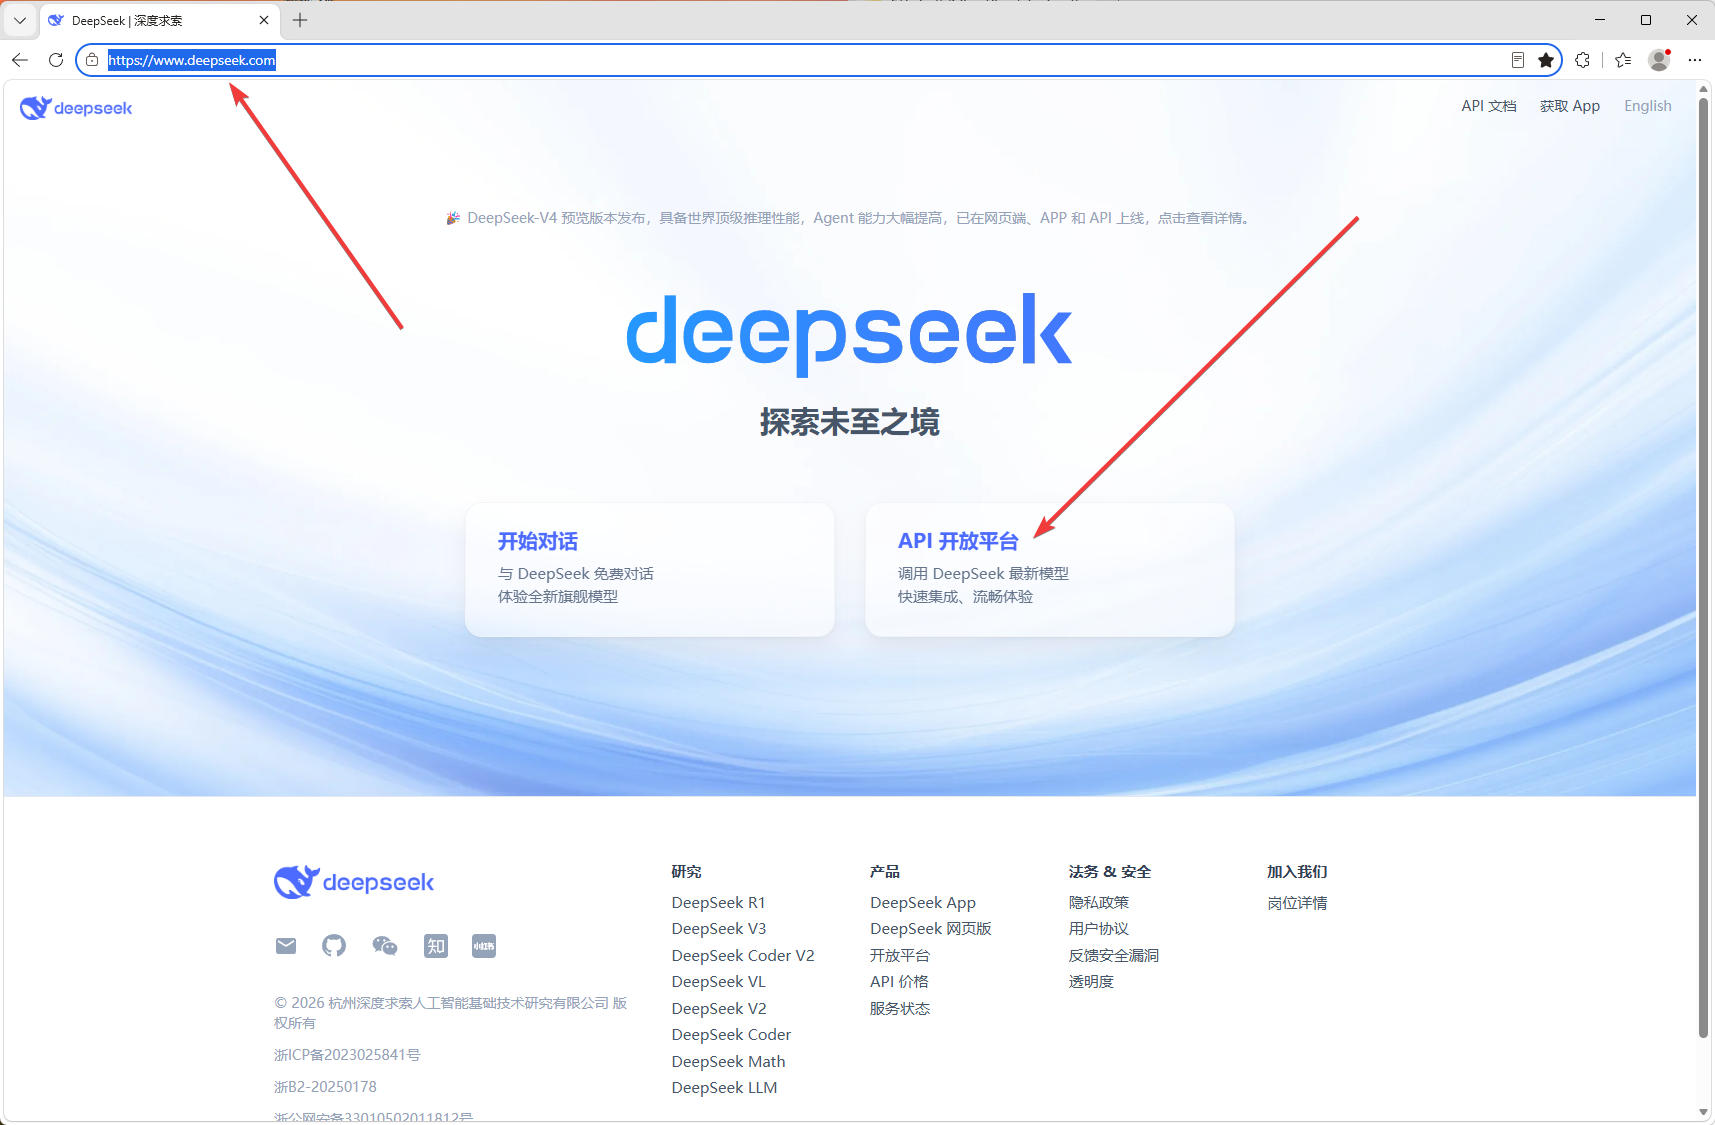This screenshot has width=1715, height=1125.
Task: Open the DeepSeek Coder link
Action: click(x=732, y=1035)
